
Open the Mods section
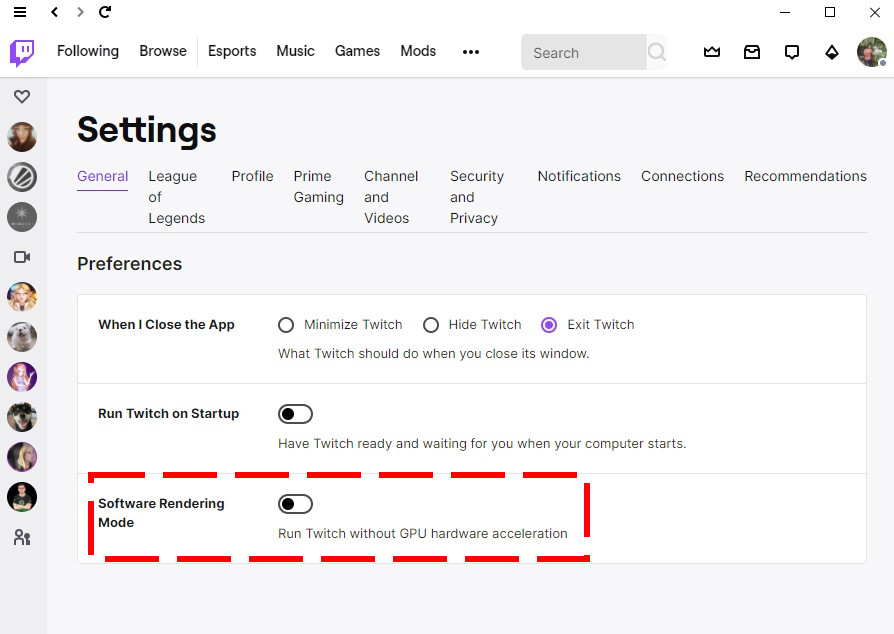418,51
